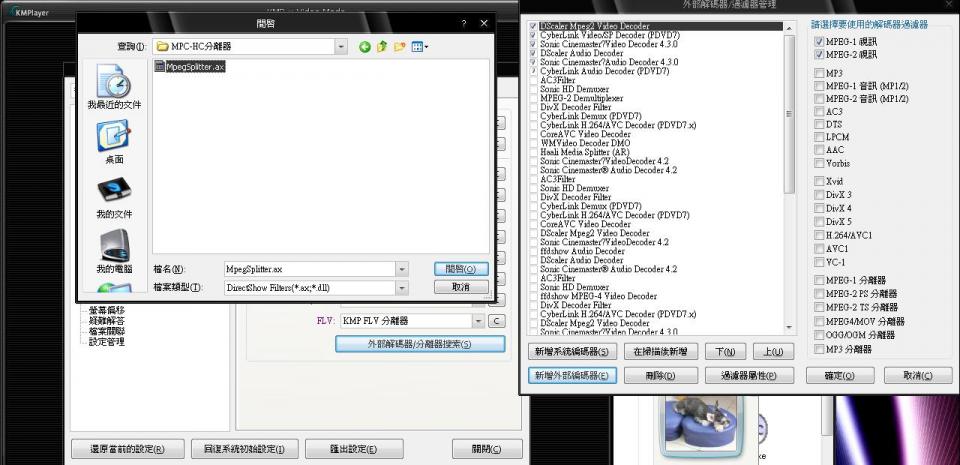Enable OGG/OGM 分離器 checkbox
The height and width of the screenshot is (465, 960).
[x=819, y=335]
